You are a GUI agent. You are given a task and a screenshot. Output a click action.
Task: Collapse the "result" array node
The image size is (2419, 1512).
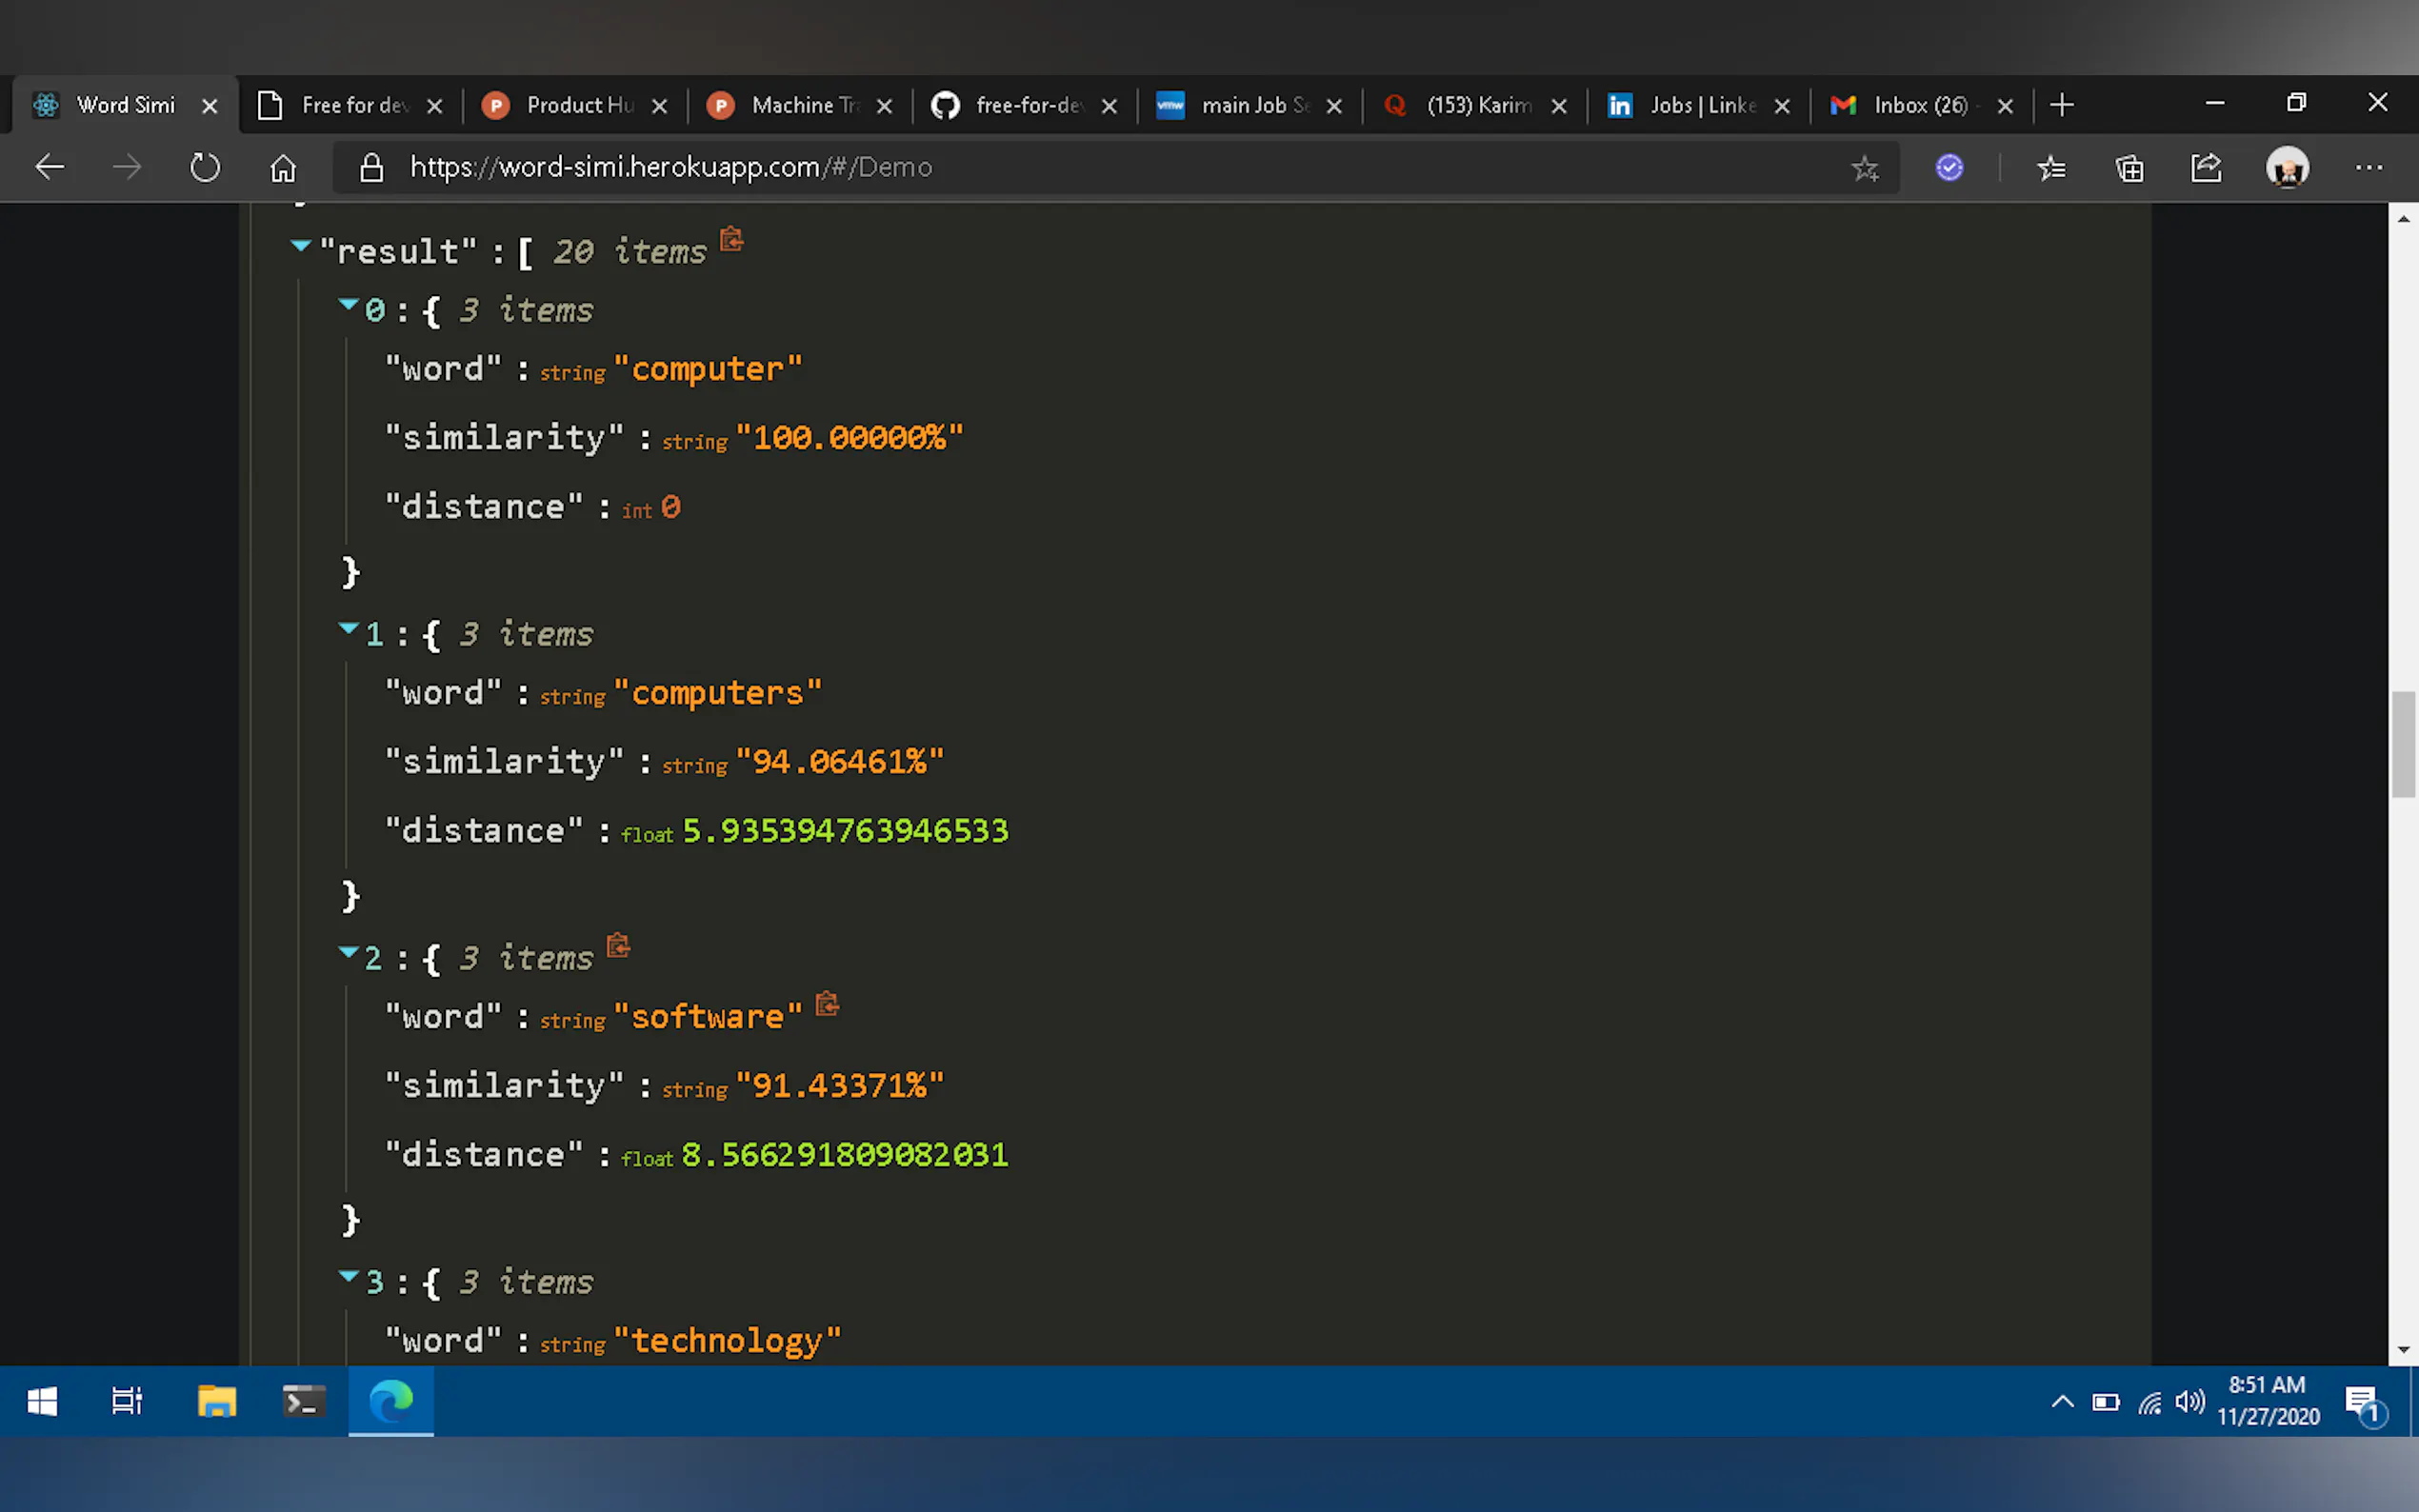tap(300, 245)
